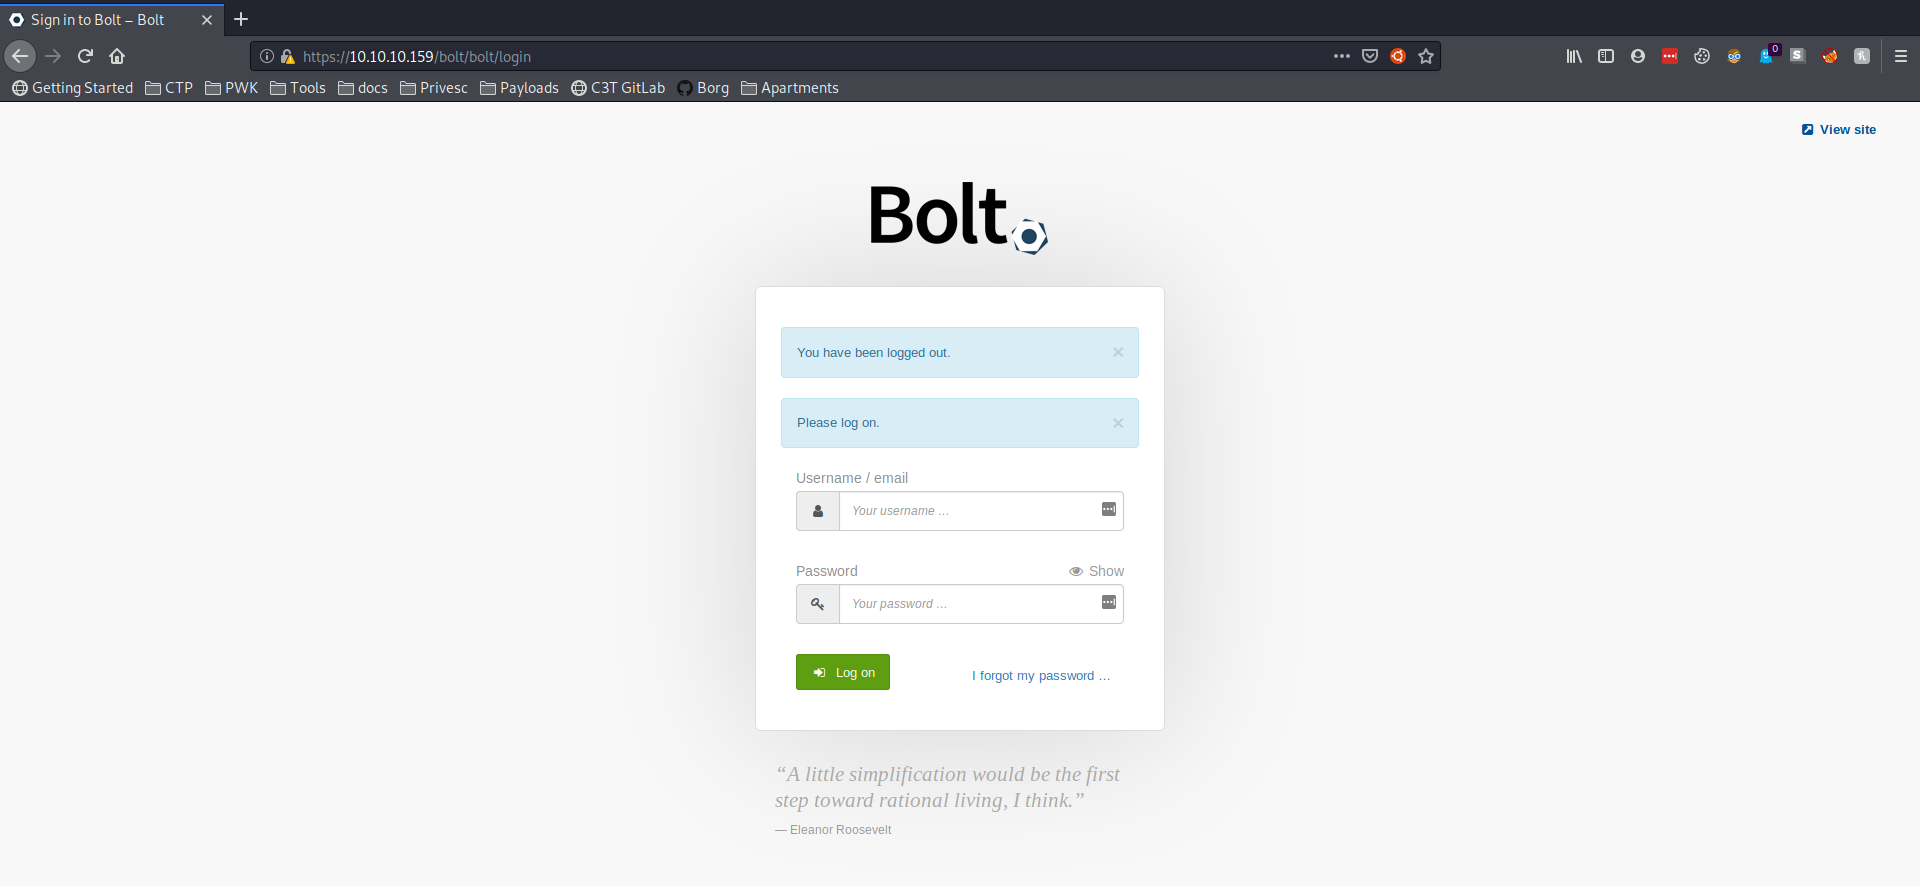Reload the current page

(x=86, y=56)
